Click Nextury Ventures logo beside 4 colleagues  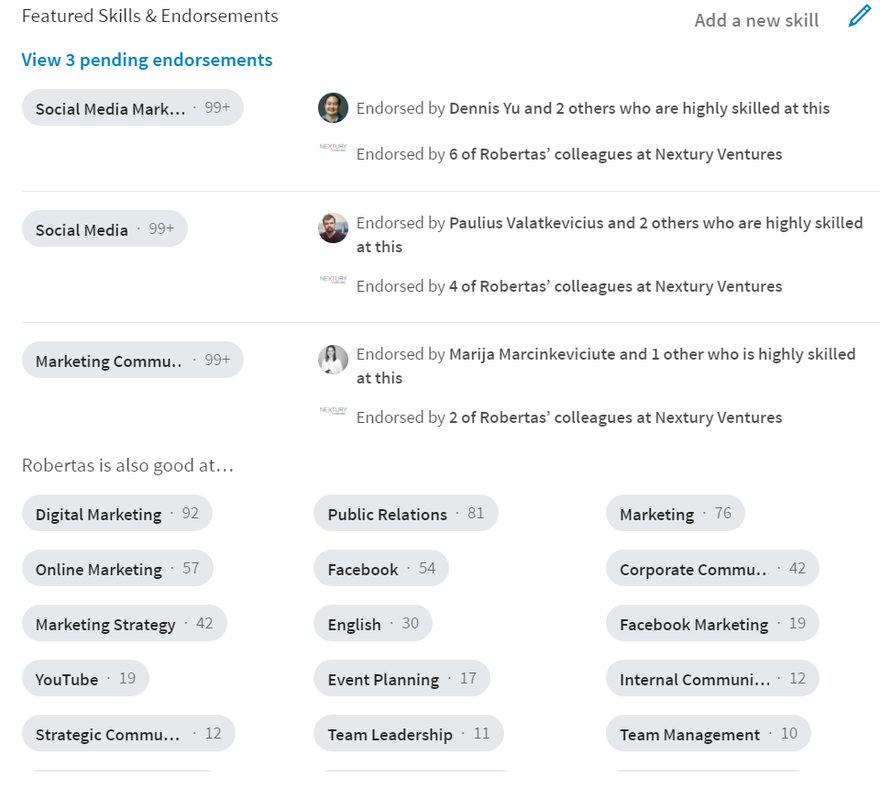tap(333, 280)
